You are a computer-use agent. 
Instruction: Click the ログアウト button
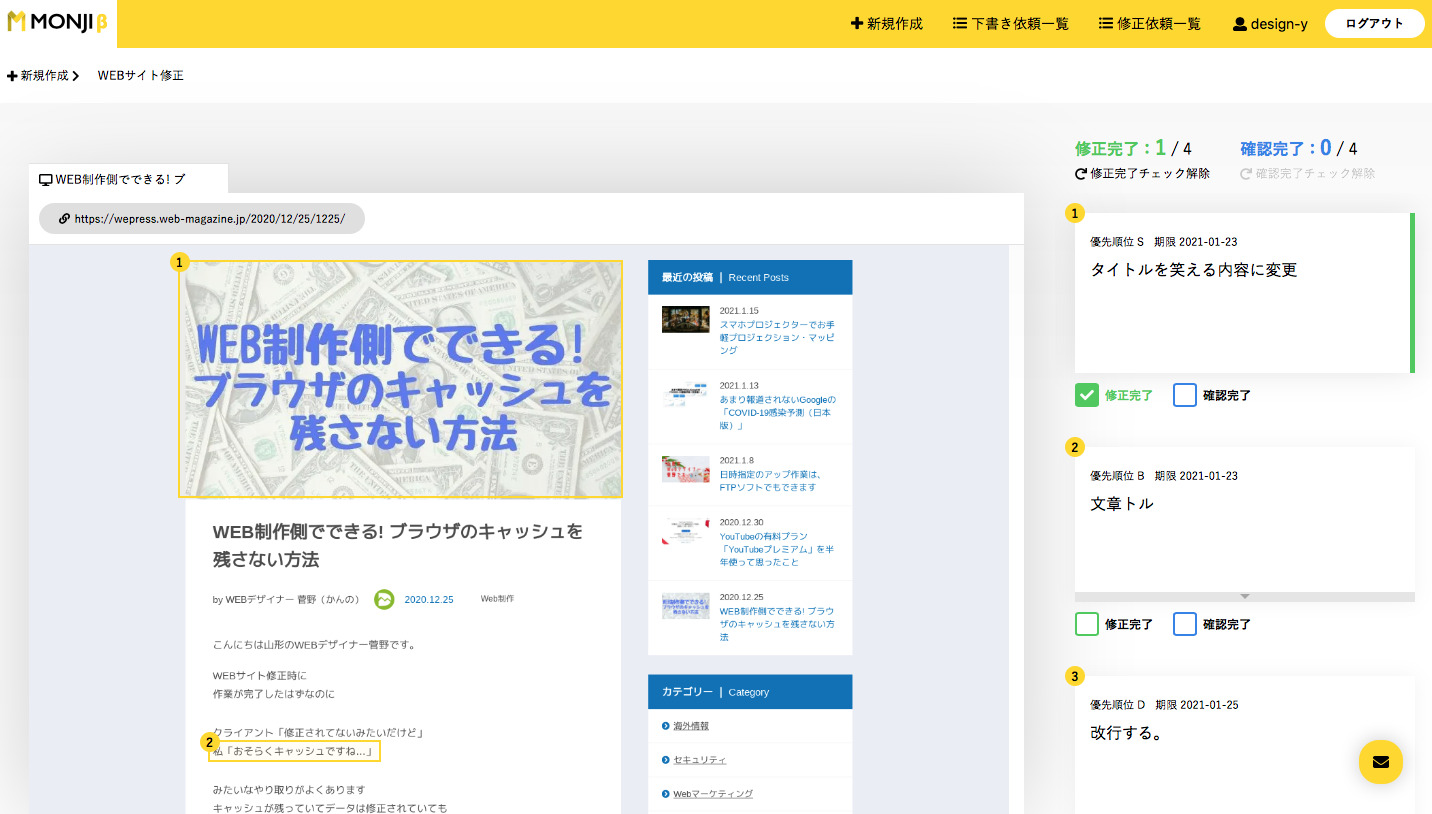(1374, 23)
